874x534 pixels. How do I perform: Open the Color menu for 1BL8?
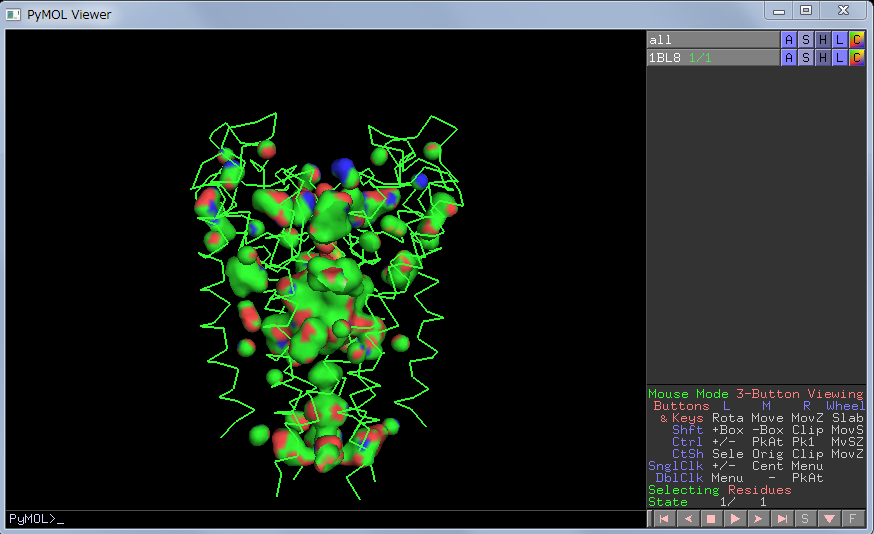tap(857, 58)
